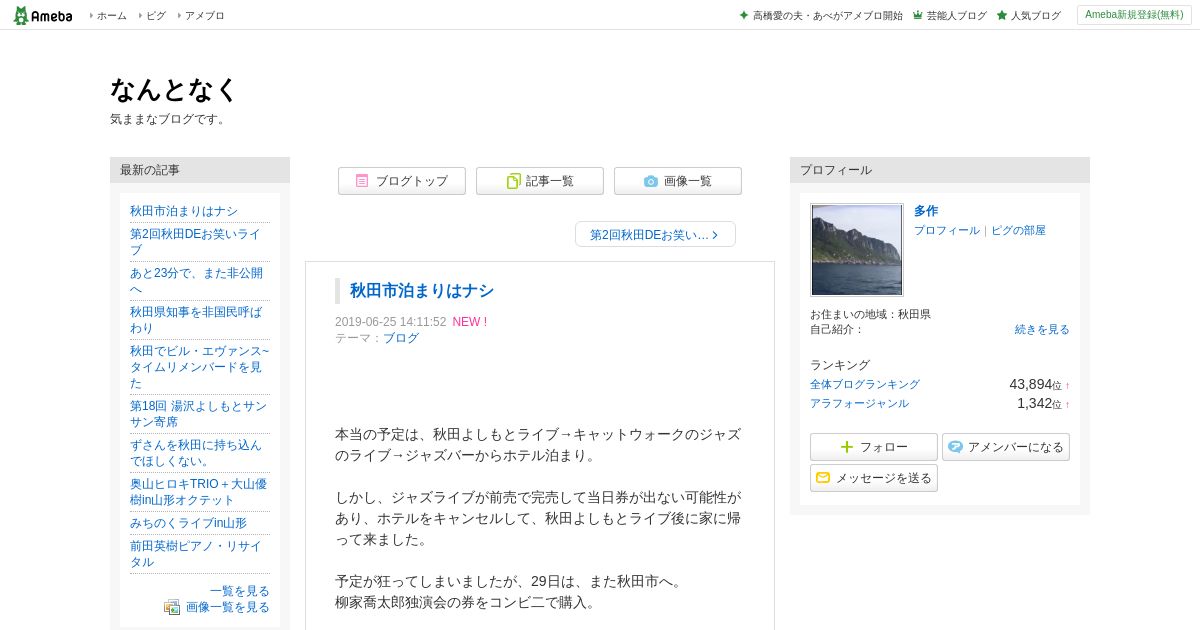Open アメブロ in the top navigation
This screenshot has height=630, width=1200.
click(x=204, y=16)
